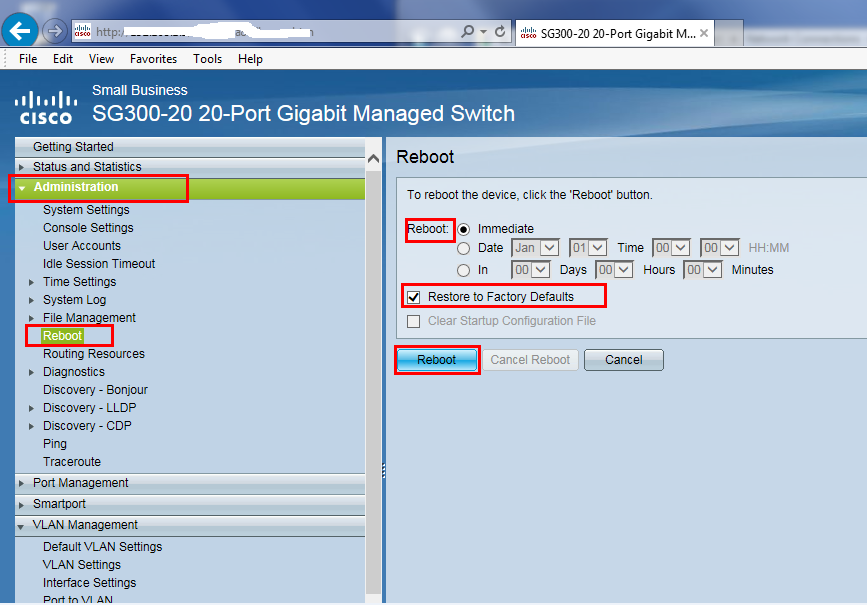Viewport: 867px width, 606px height.
Task: Open the Minutes count dropdown
Action: pyautogui.click(x=703, y=270)
